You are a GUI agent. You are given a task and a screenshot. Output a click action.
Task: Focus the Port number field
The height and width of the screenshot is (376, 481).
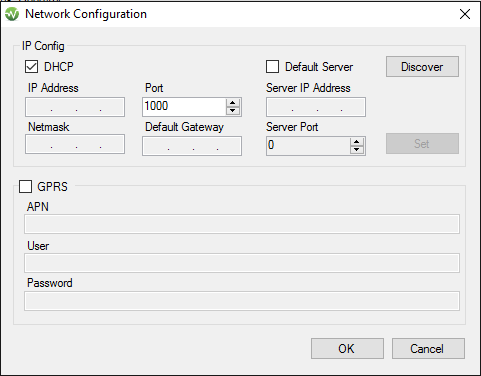[x=184, y=107]
